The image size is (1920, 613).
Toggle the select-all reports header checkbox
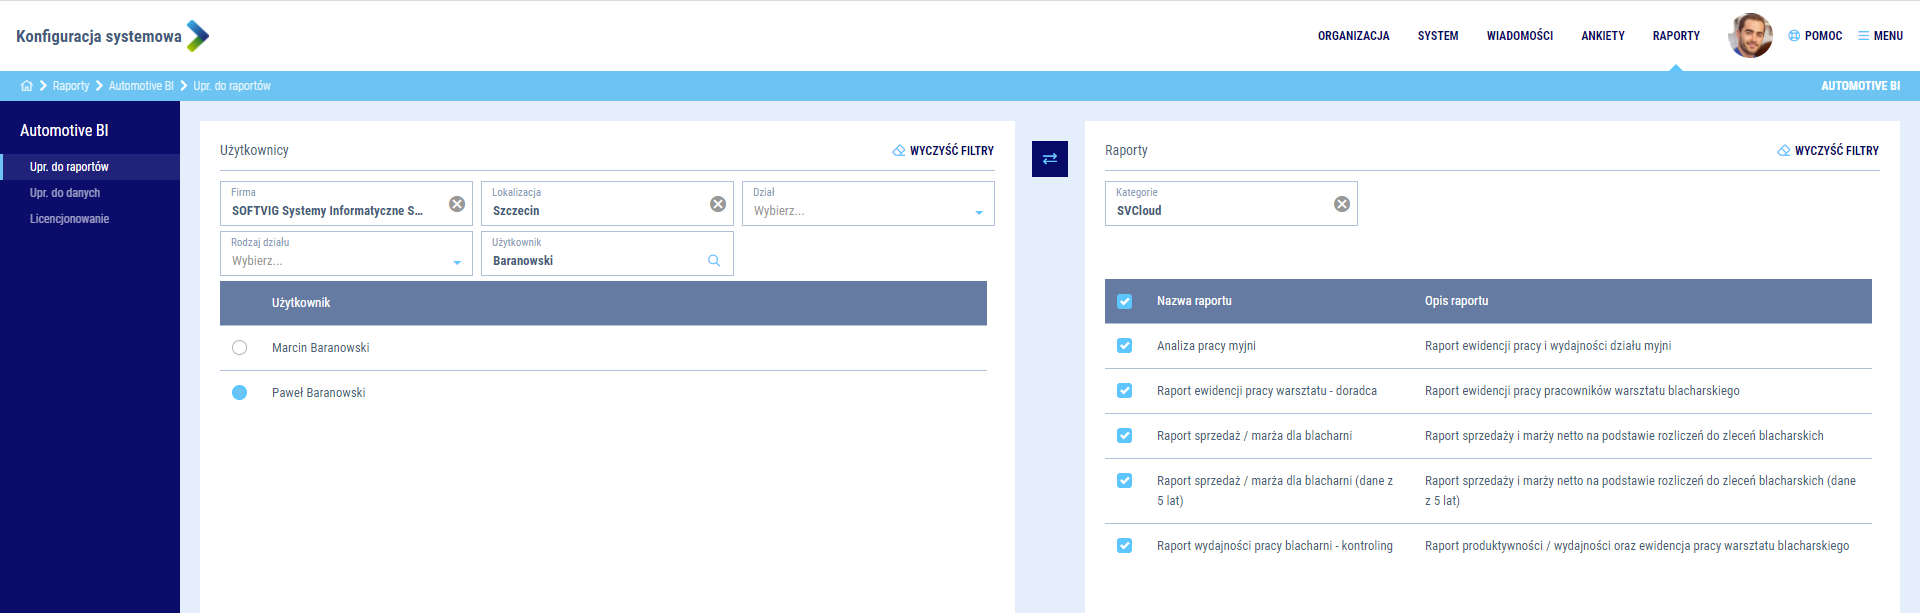(x=1124, y=301)
